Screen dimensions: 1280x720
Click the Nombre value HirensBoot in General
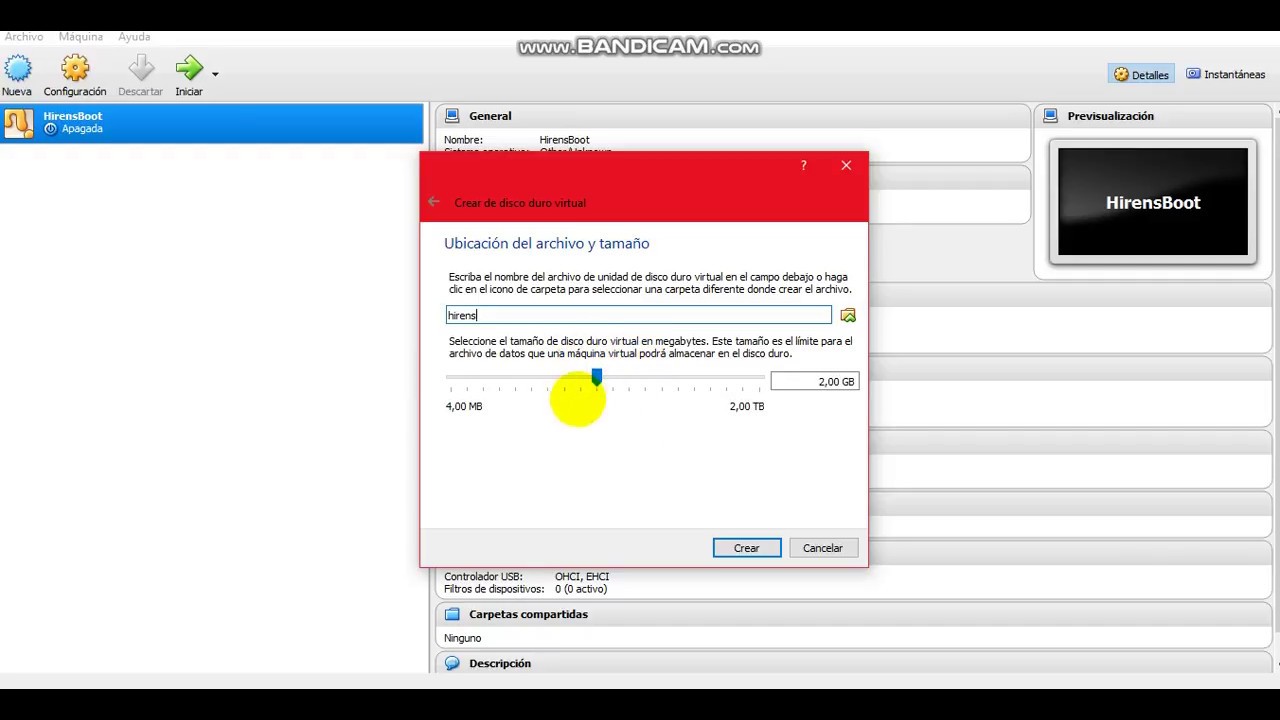(x=564, y=140)
